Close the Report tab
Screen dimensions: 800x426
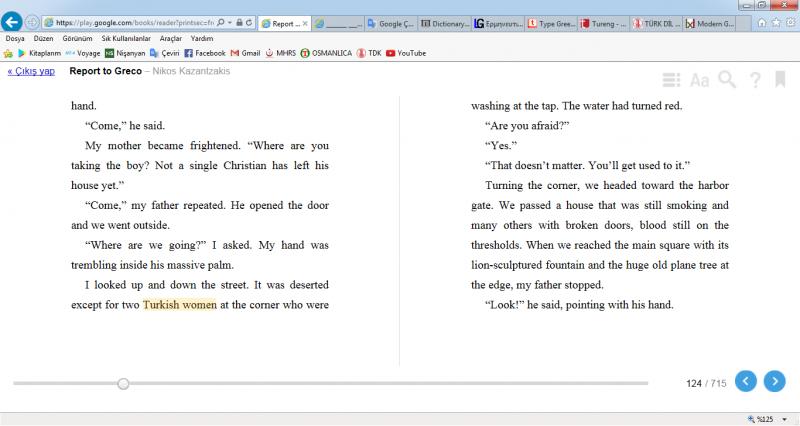(305, 23)
